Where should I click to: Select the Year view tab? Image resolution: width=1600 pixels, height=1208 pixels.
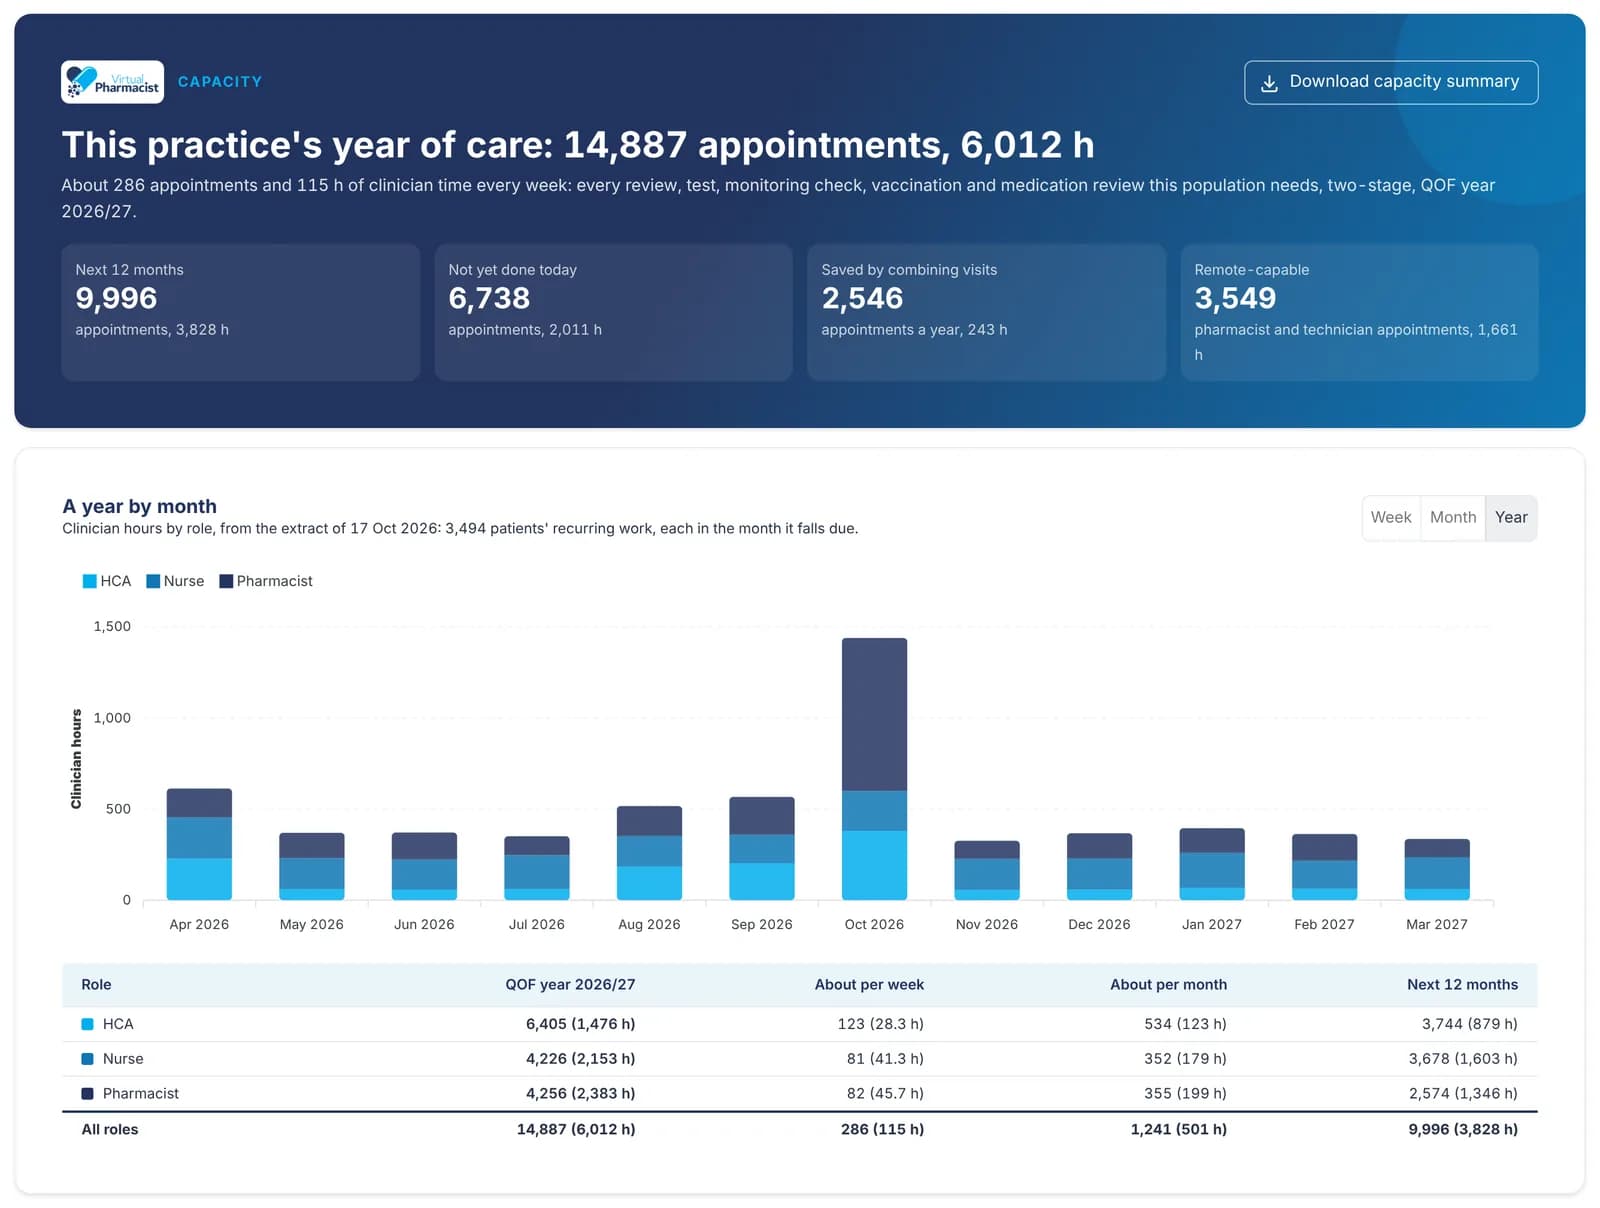point(1511,517)
